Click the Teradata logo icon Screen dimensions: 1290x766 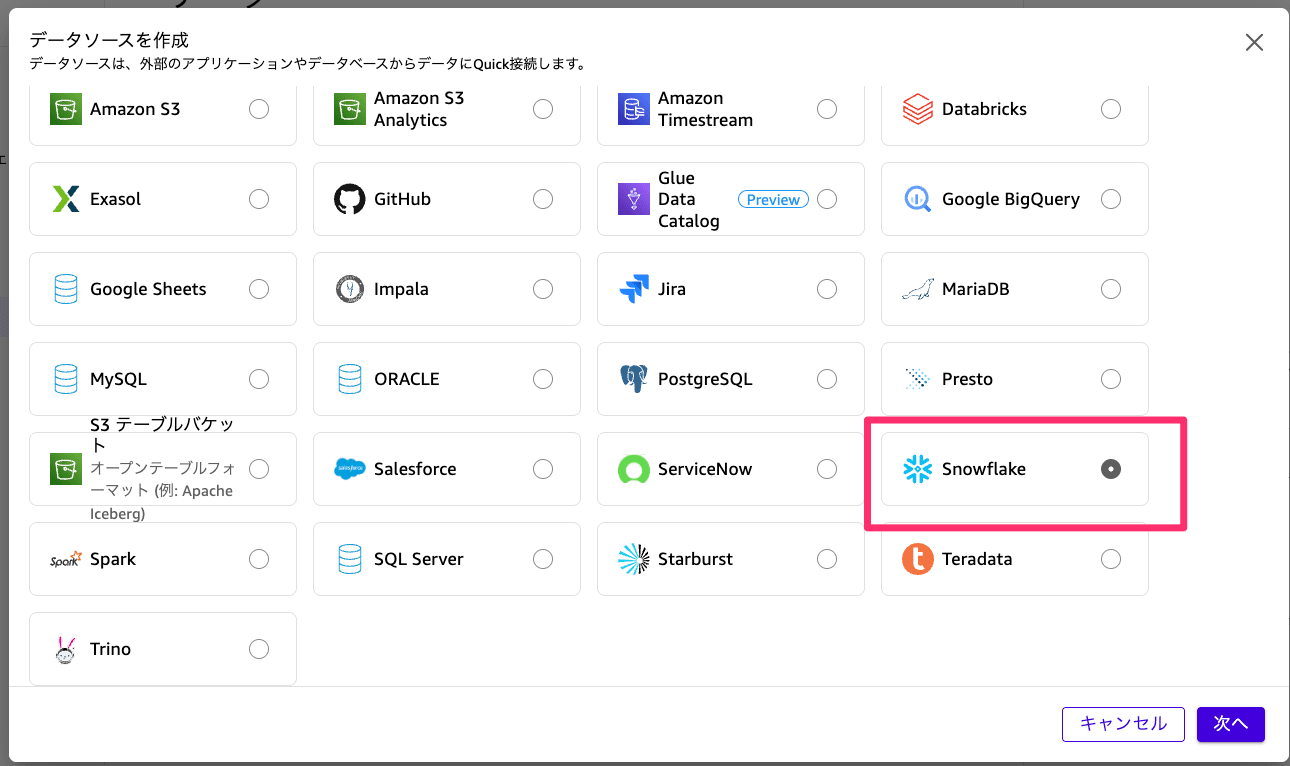click(x=917, y=559)
